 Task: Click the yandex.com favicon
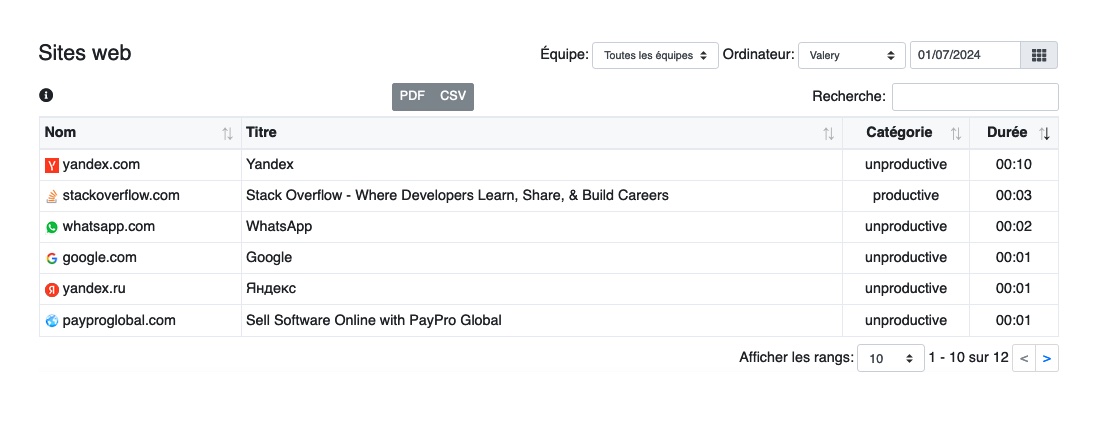(52, 166)
